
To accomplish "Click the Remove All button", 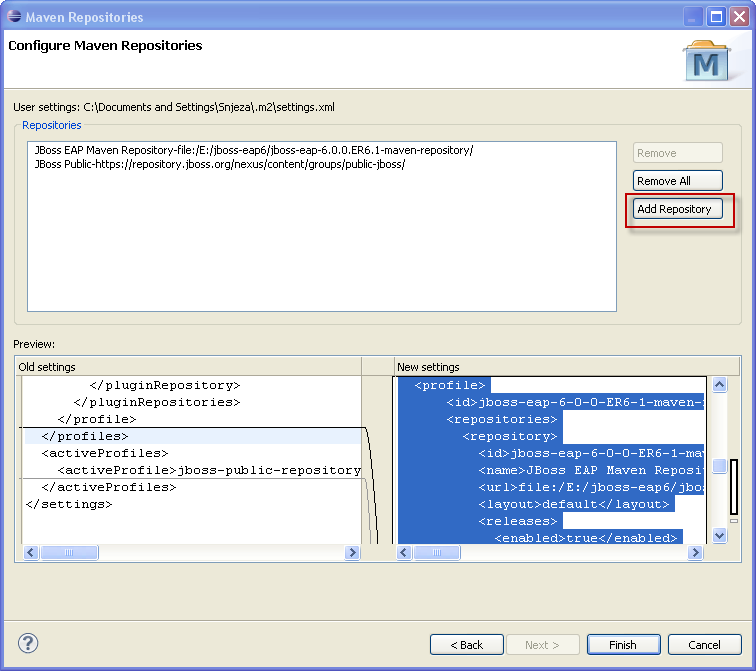I will 677,181.
